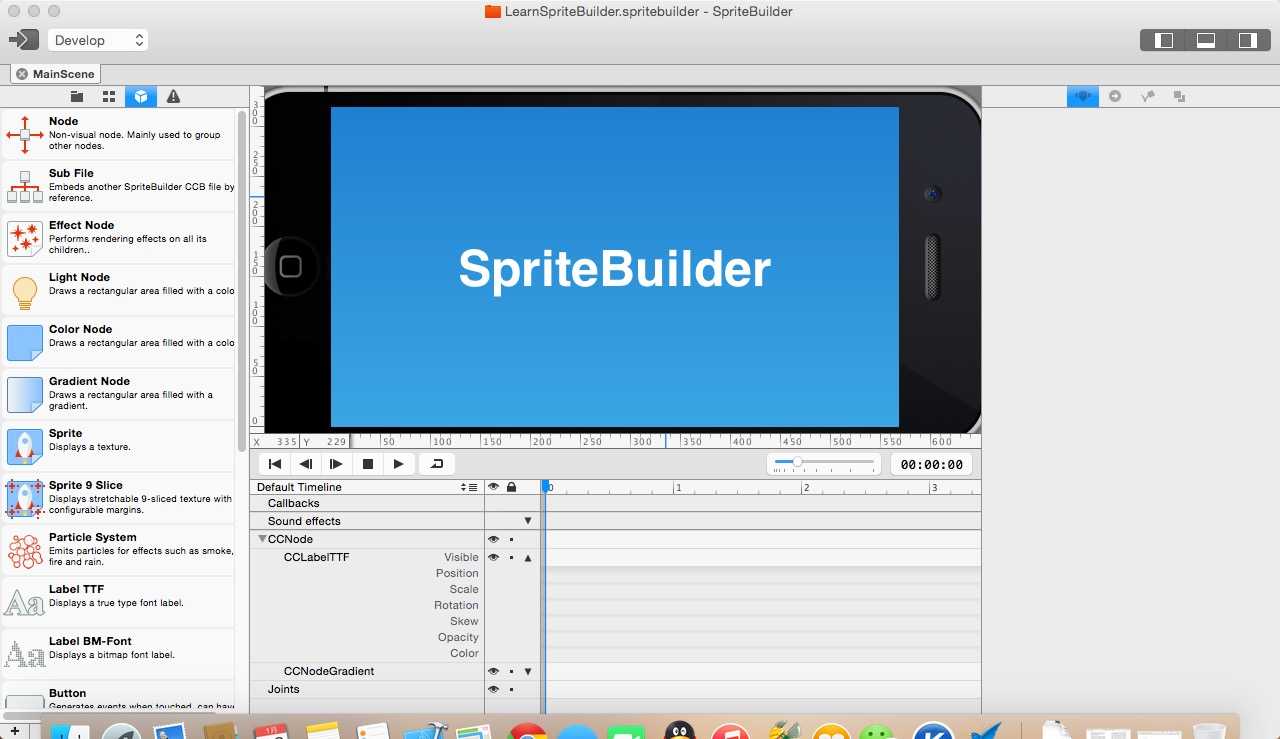Open the Item Code Connections arrow tab
This screenshot has height=739, width=1280.
coord(1115,96)
